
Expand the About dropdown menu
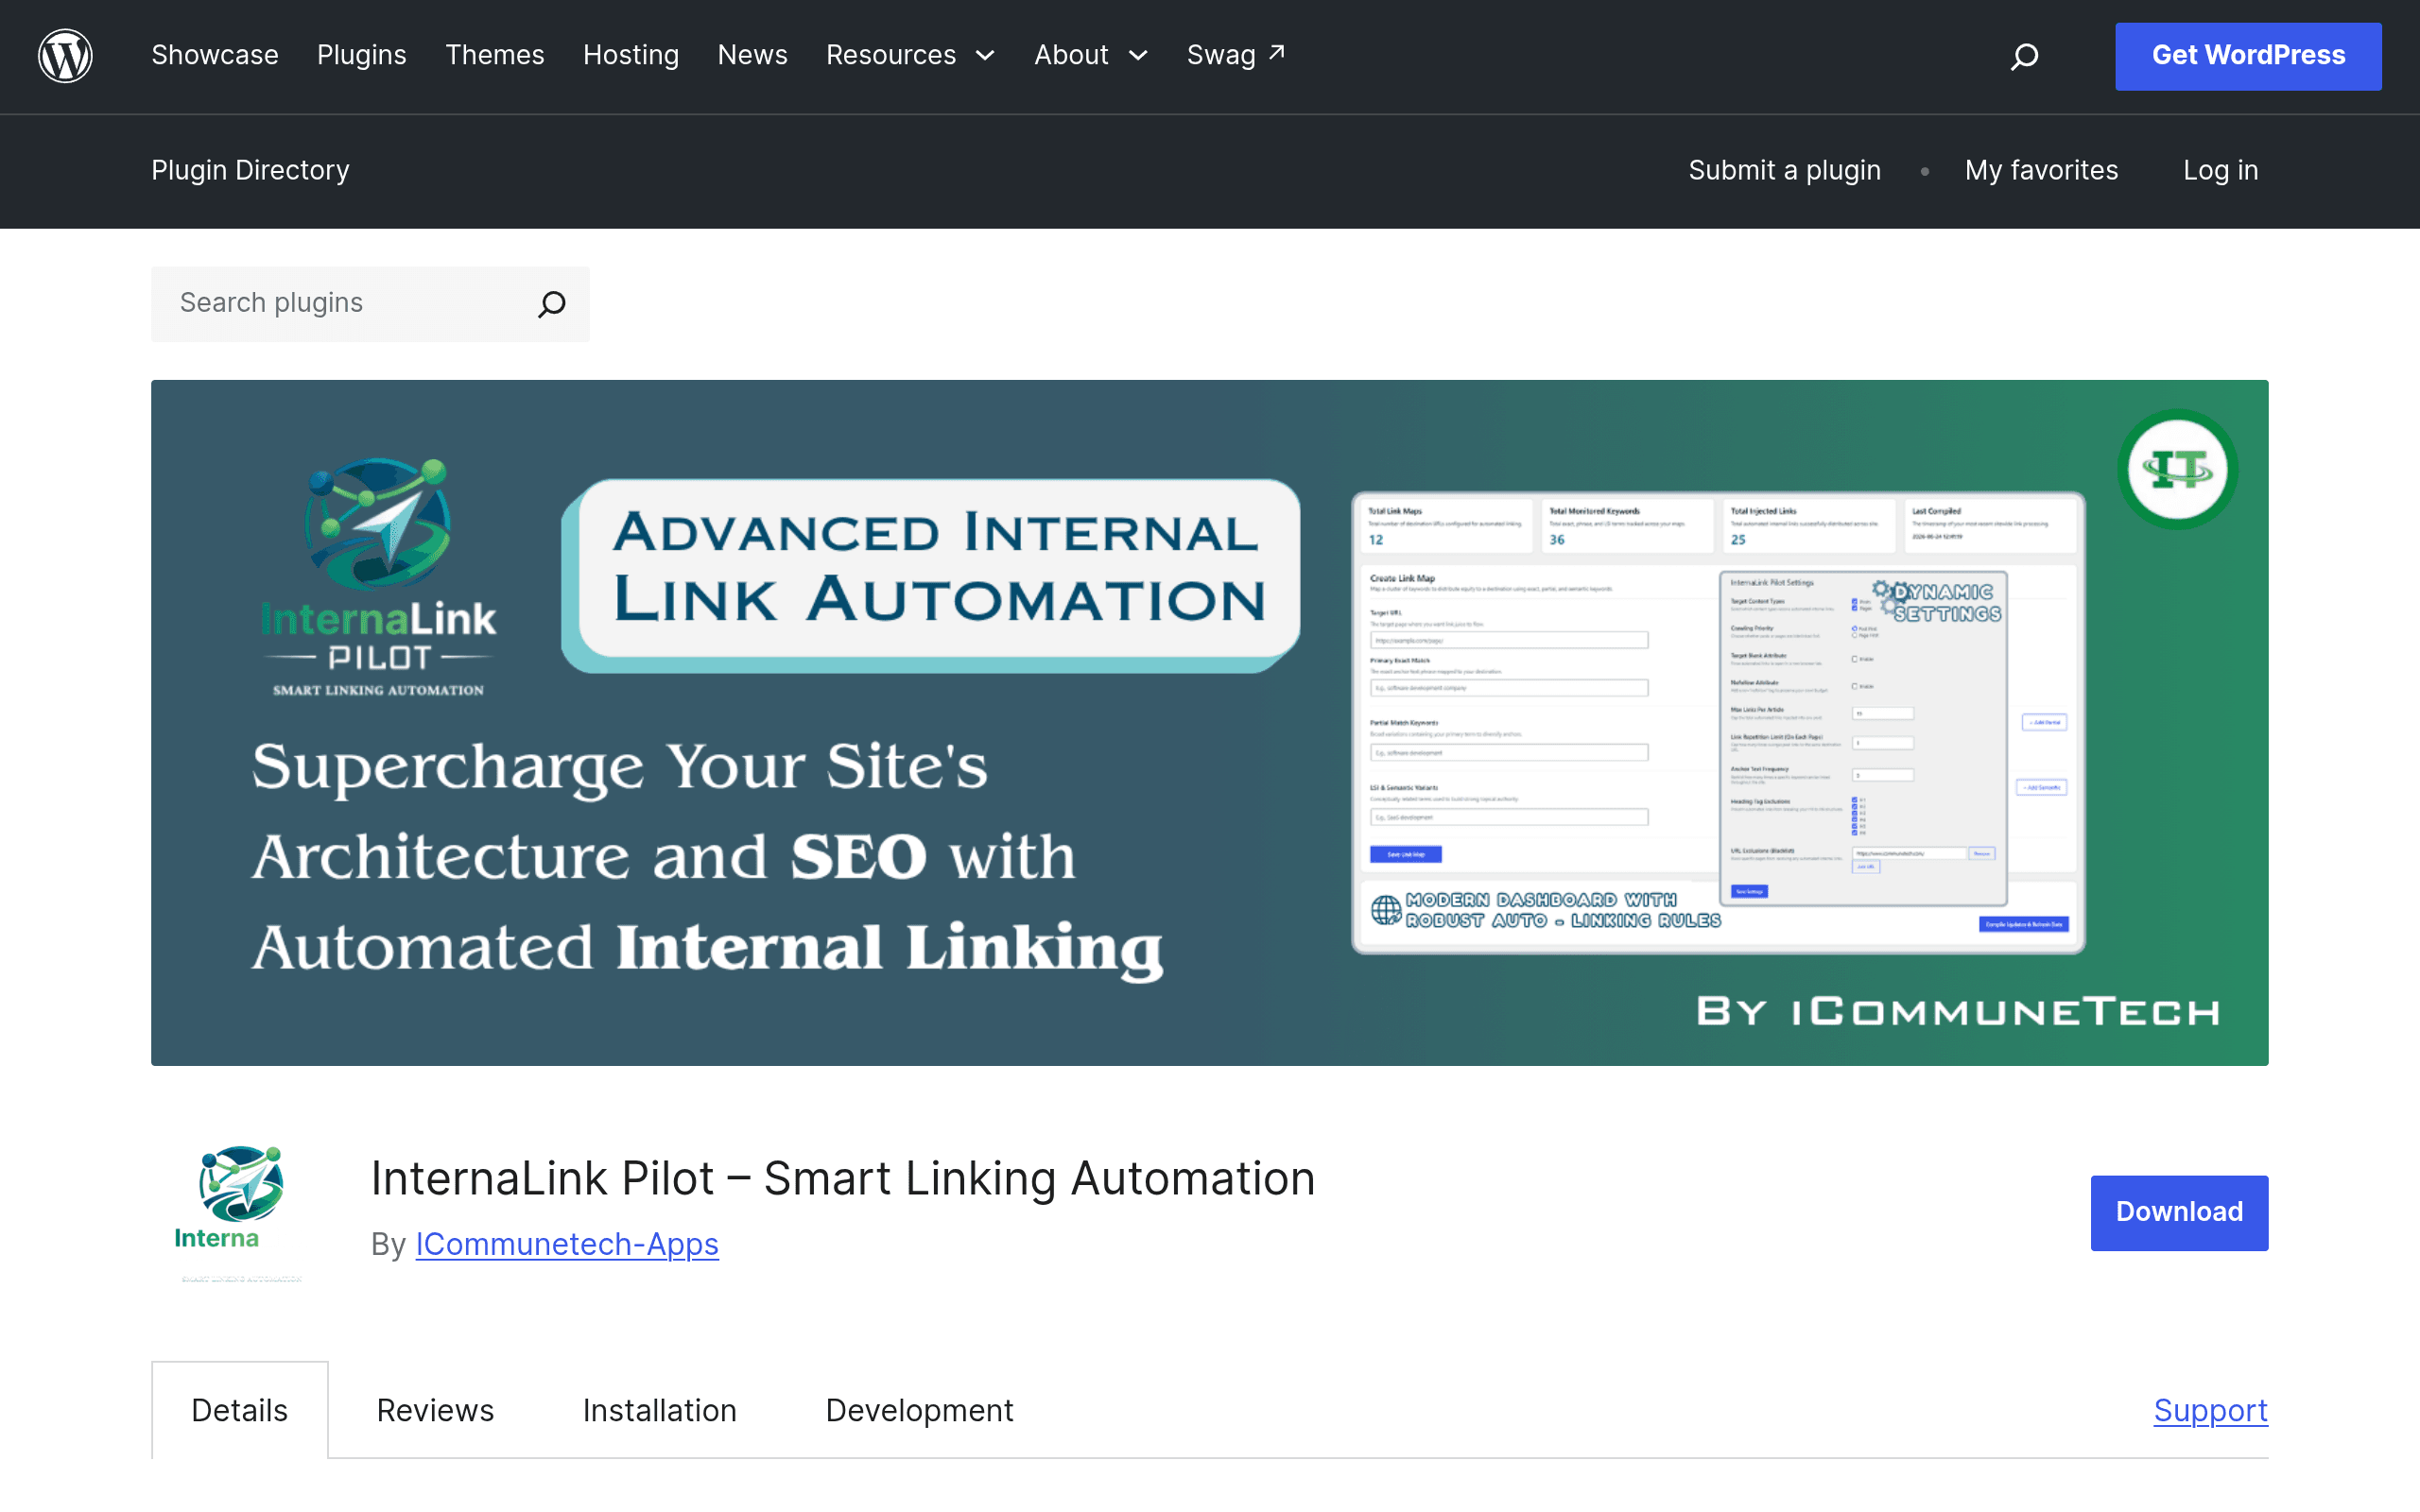1091,55
